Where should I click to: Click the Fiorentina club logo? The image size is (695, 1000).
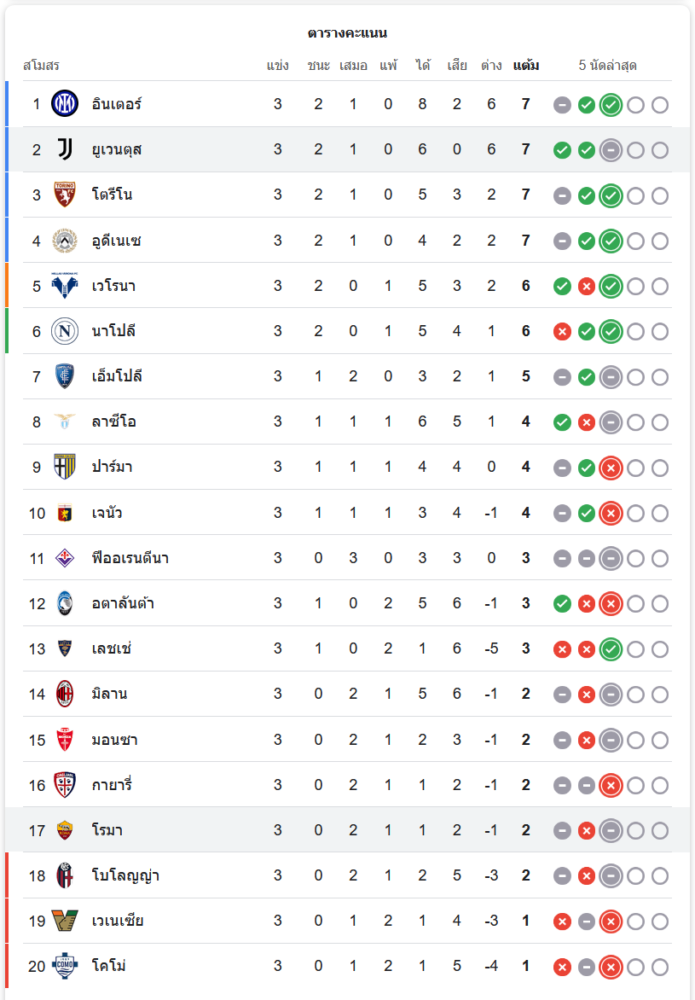[65, 558]
